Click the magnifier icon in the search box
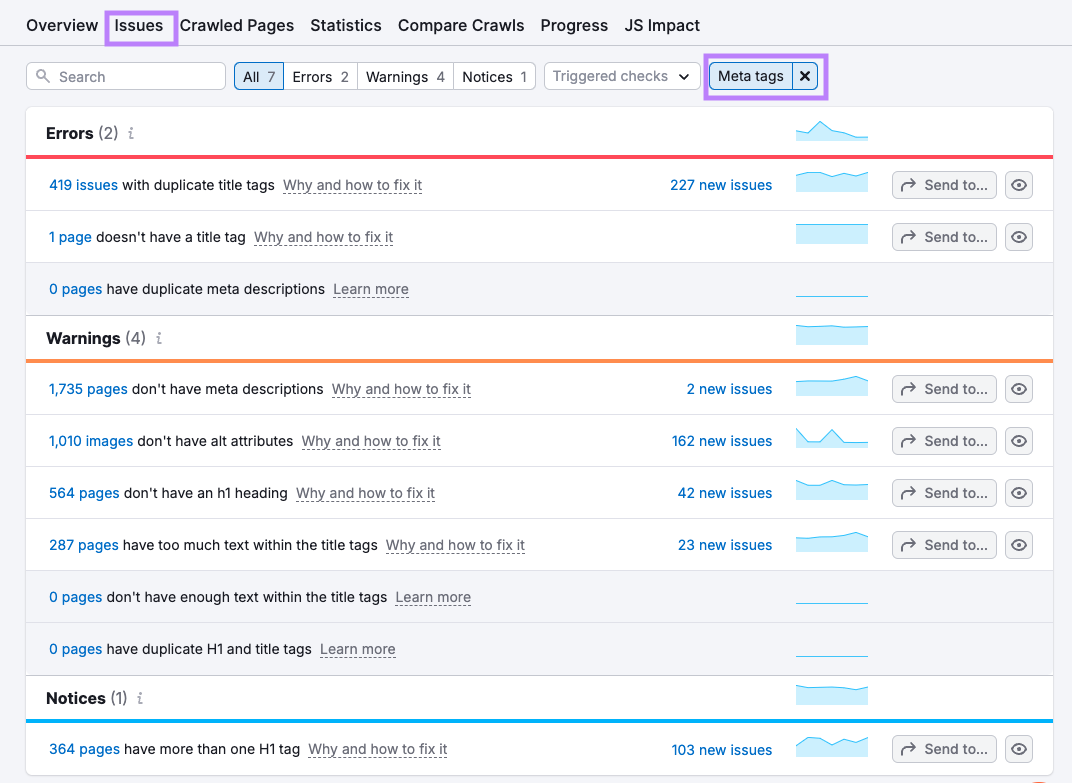 (44, 76)
